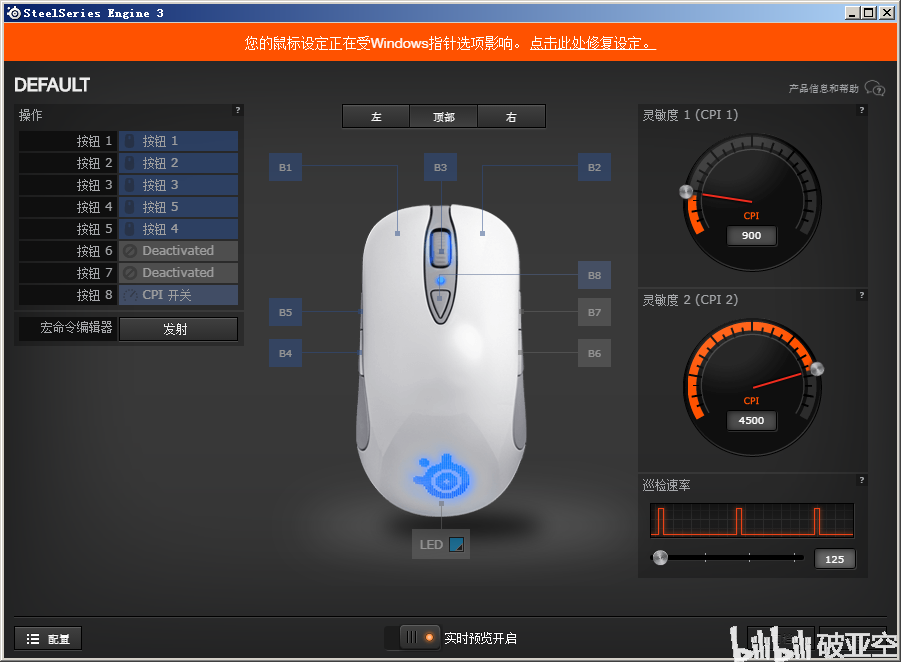Open assignment for 按钮 2 row

click(x=178, y=163)
